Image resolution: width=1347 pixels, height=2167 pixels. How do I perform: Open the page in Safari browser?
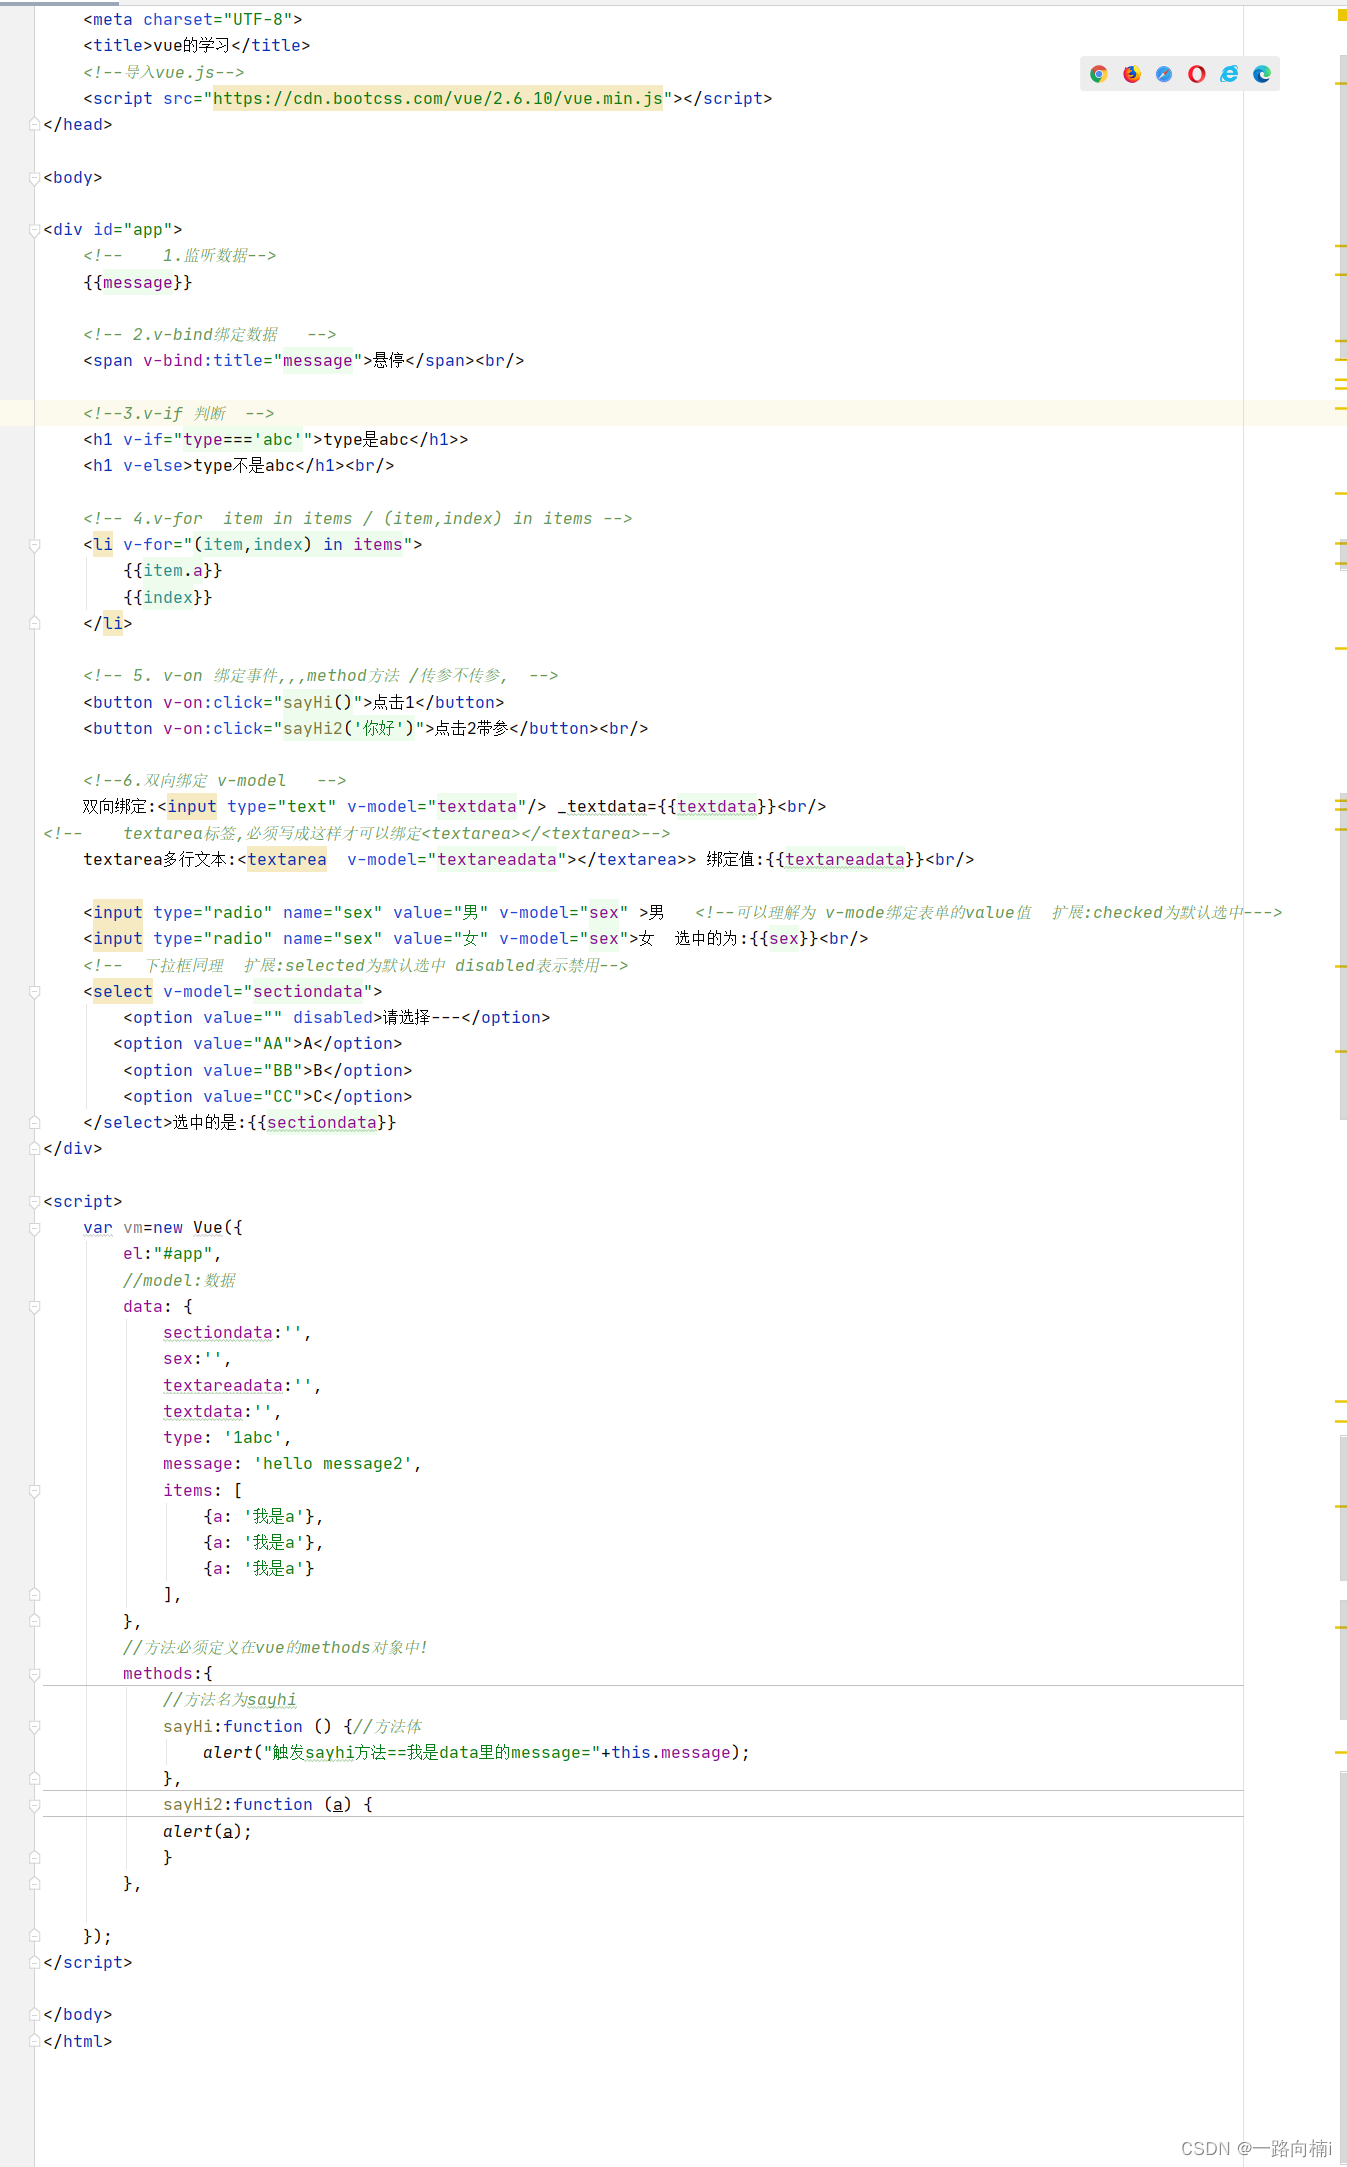1164,74
